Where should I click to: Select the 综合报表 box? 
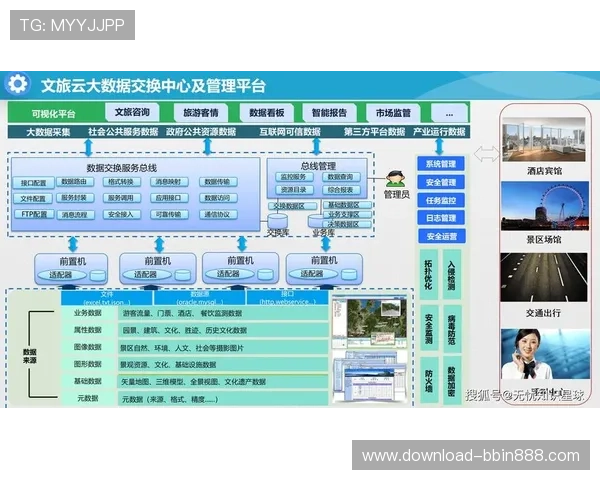point(341,190)
